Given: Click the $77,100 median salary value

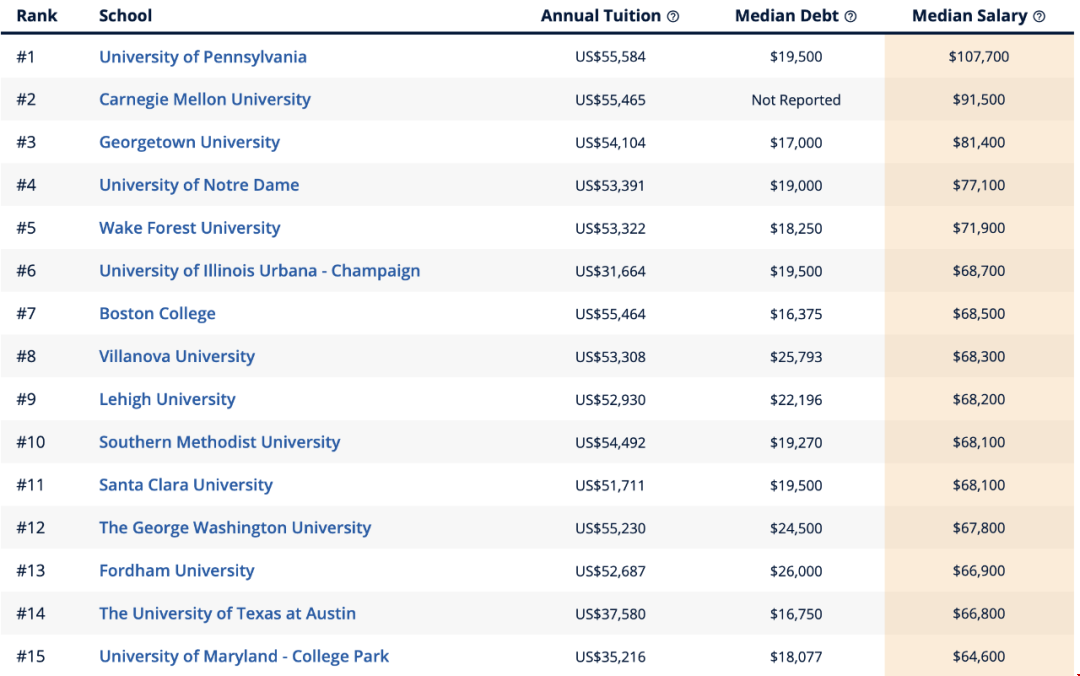Looking at the screenshot, I should click(979, 185).
